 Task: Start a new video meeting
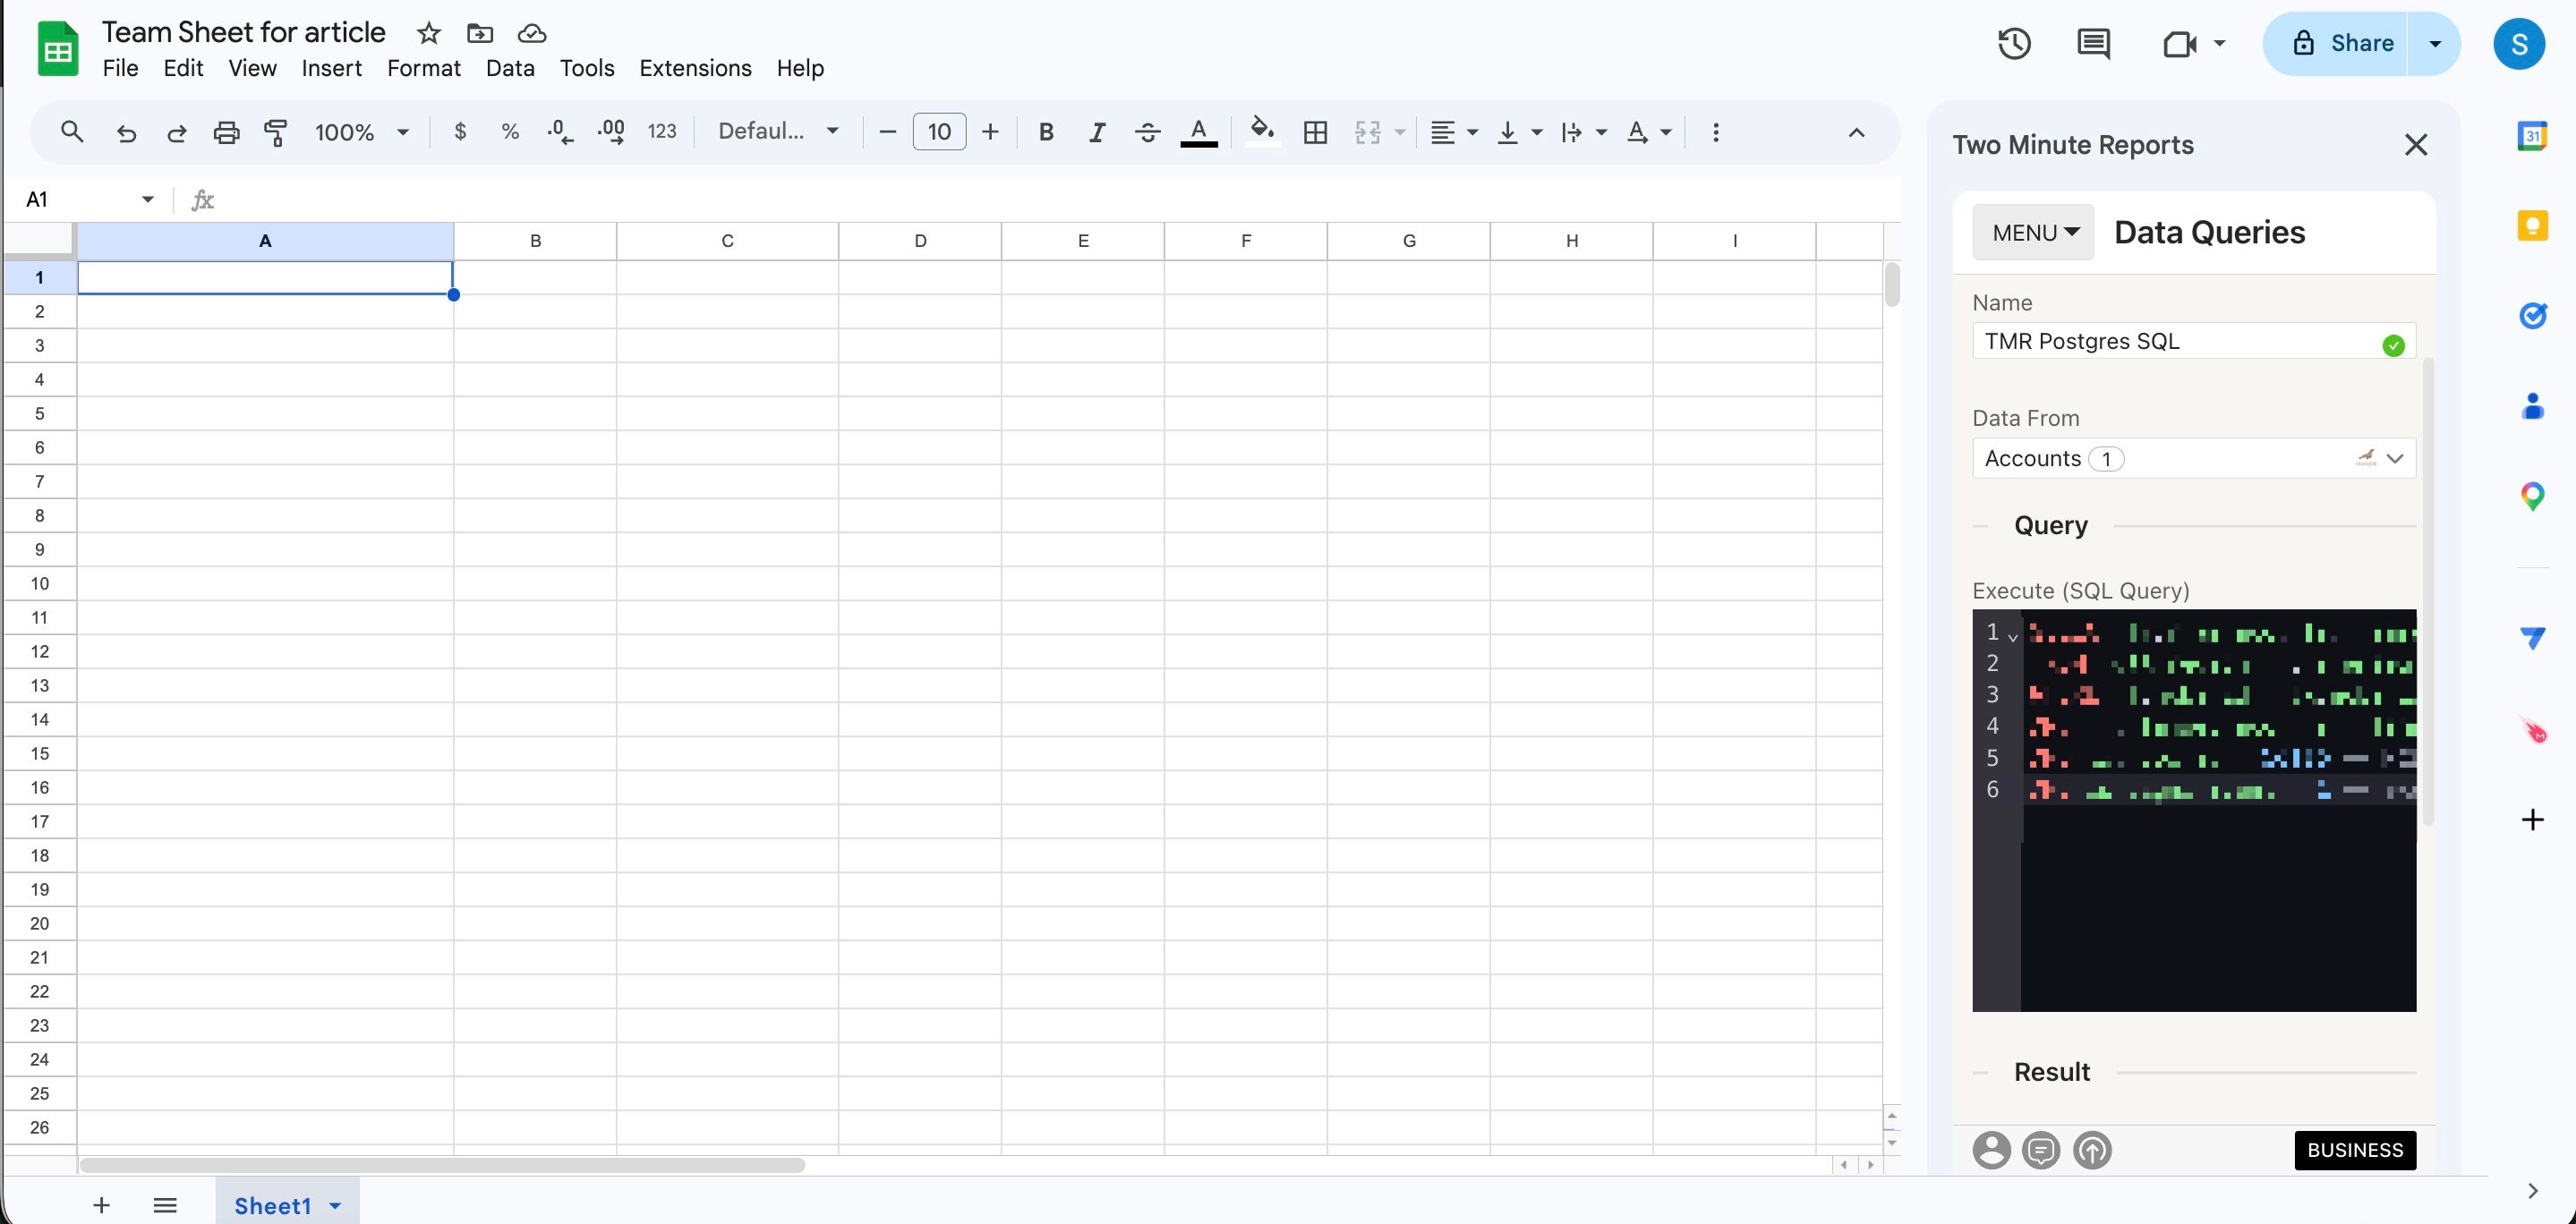click(x=2182, y=43)
